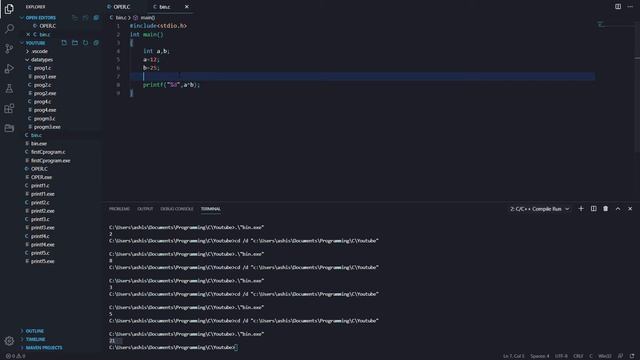This screenshot has width=640, height=360.
Task: Select prog2.exe in explorer
Action: 45,93
